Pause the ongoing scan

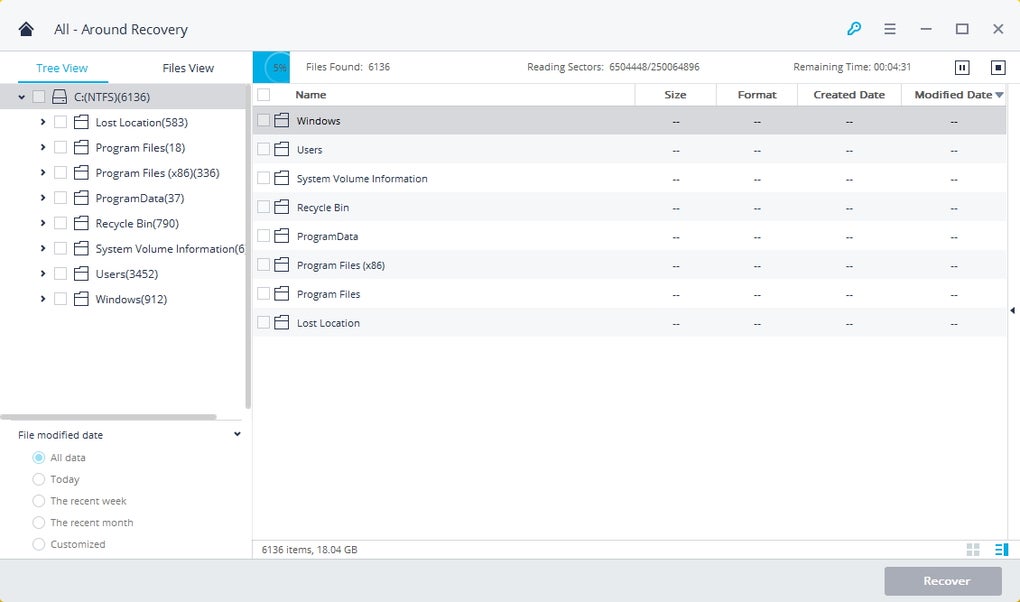961,67
